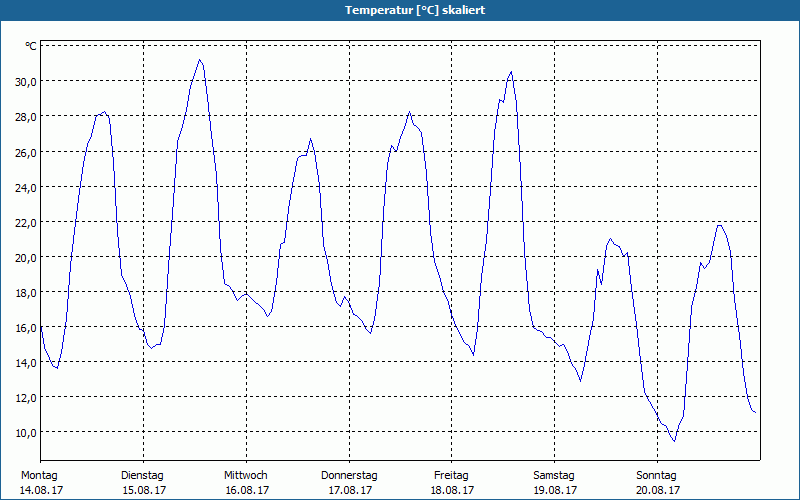Click the Sunday minimum point below 10°C
The image size is (800, 500).
pos(674,441)
